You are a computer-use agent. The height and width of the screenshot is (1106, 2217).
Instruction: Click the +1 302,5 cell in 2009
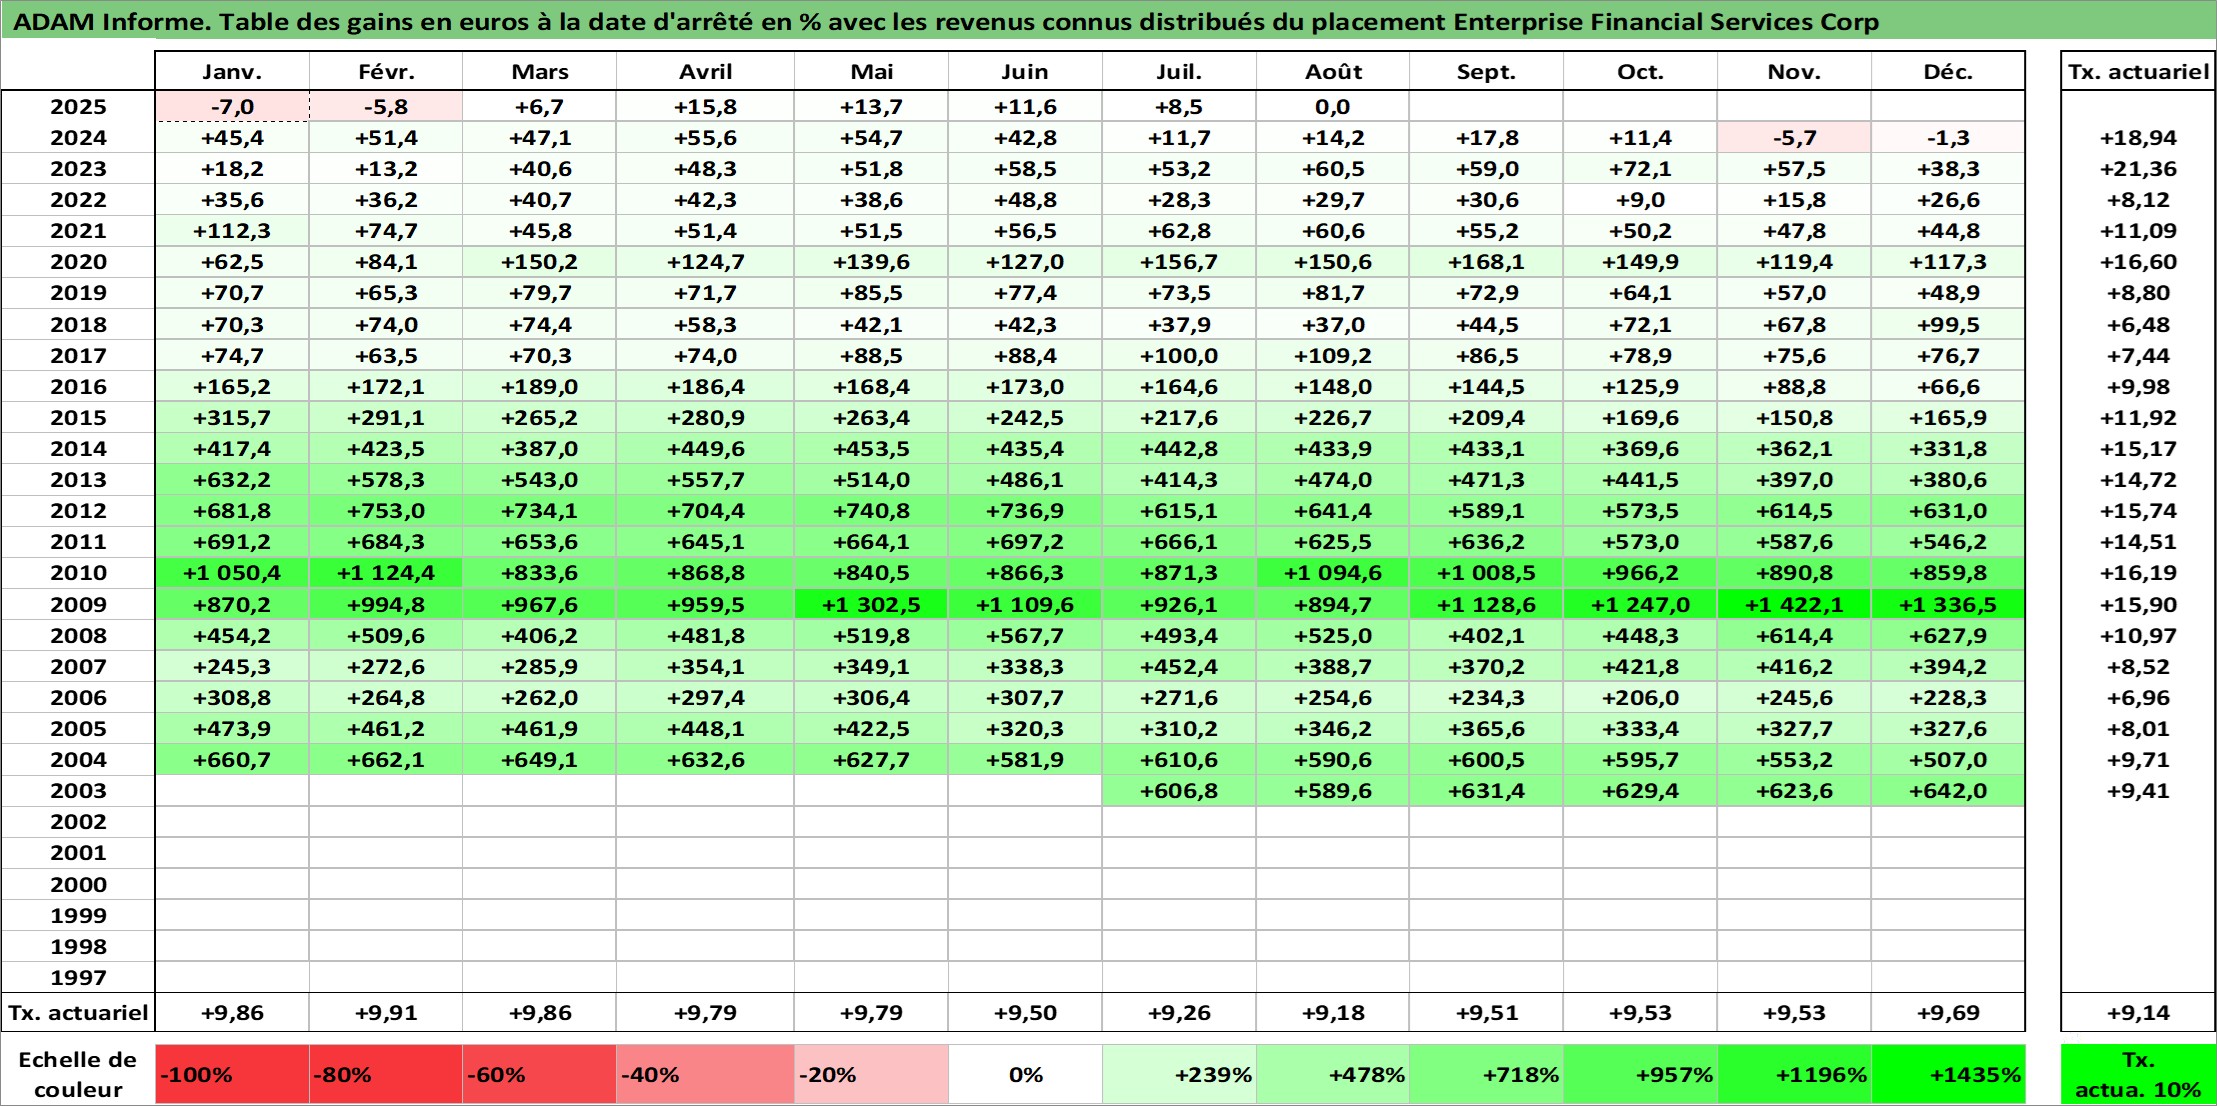(x=871, y=605)
